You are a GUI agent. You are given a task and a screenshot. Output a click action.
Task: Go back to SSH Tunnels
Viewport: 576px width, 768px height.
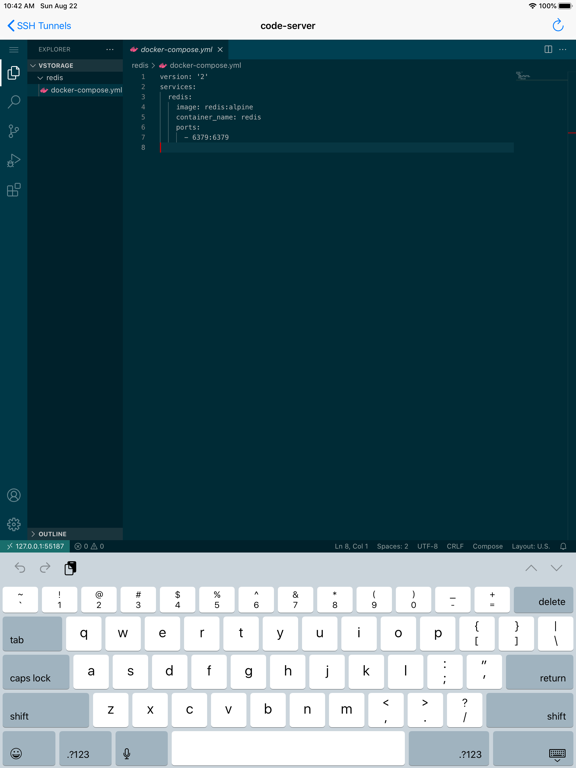click(39, 25)
